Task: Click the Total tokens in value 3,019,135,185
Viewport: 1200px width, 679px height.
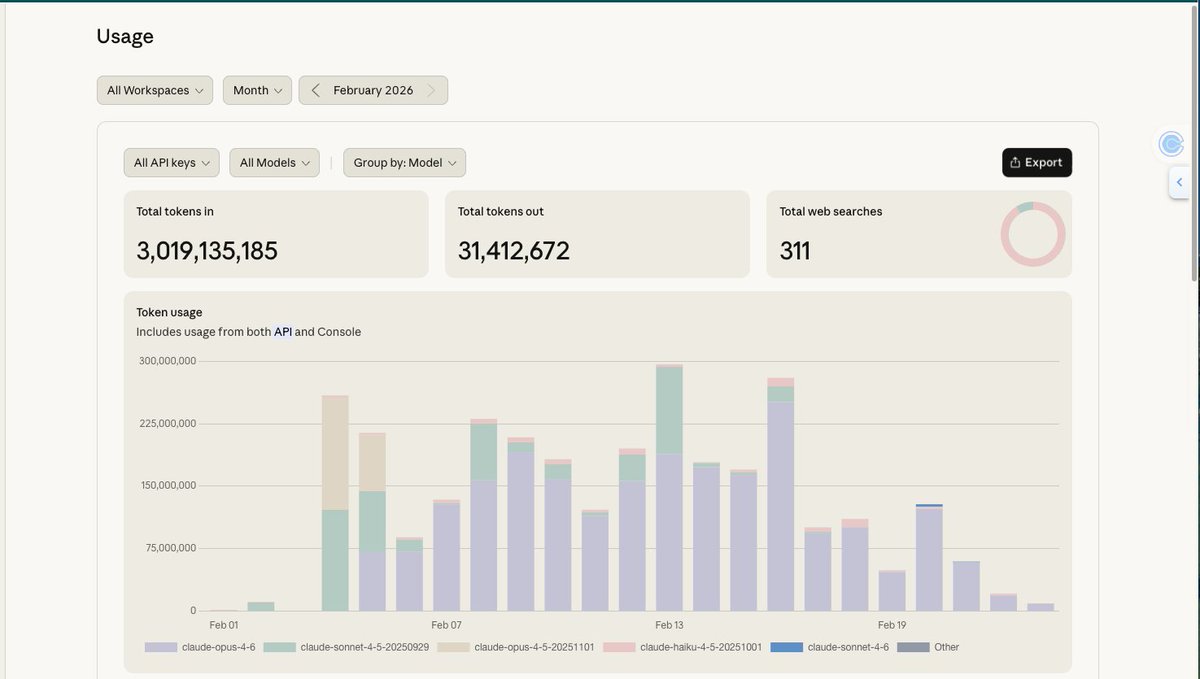Action: [207, 251]
